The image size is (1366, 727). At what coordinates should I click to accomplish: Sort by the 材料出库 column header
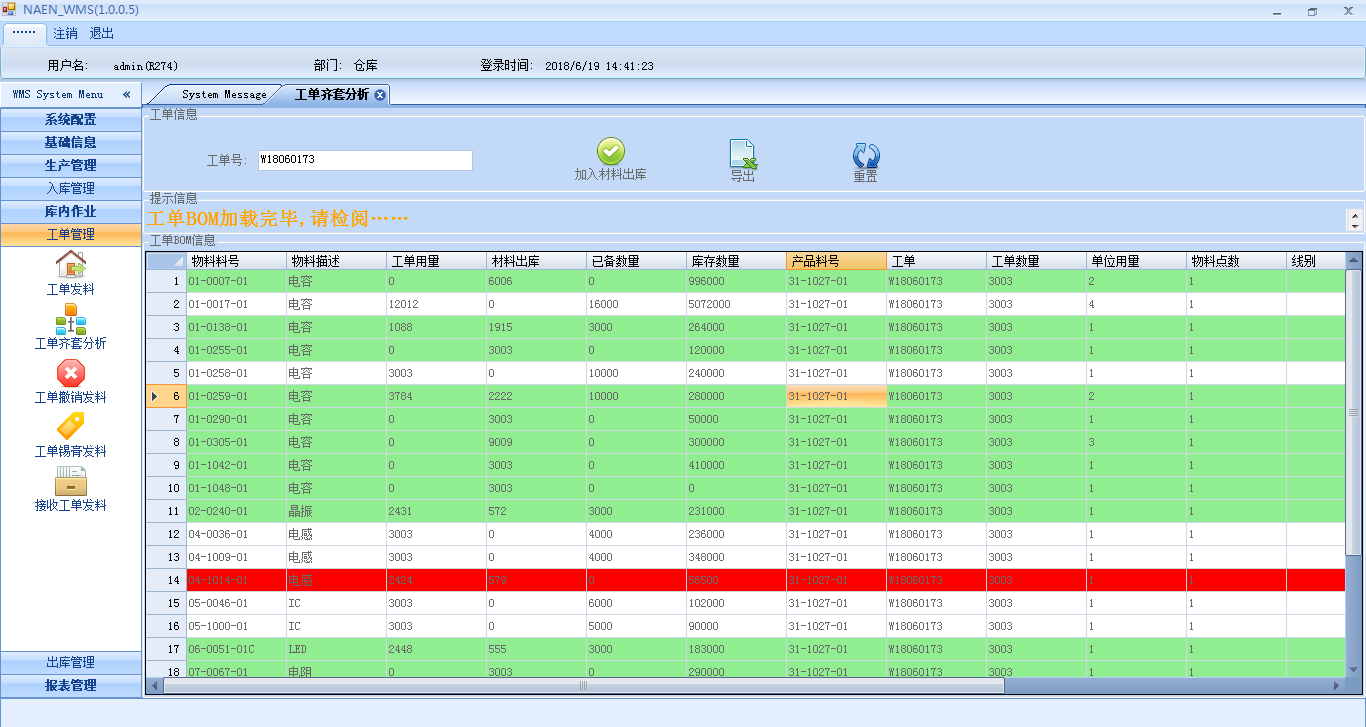(x=536, y=261)
